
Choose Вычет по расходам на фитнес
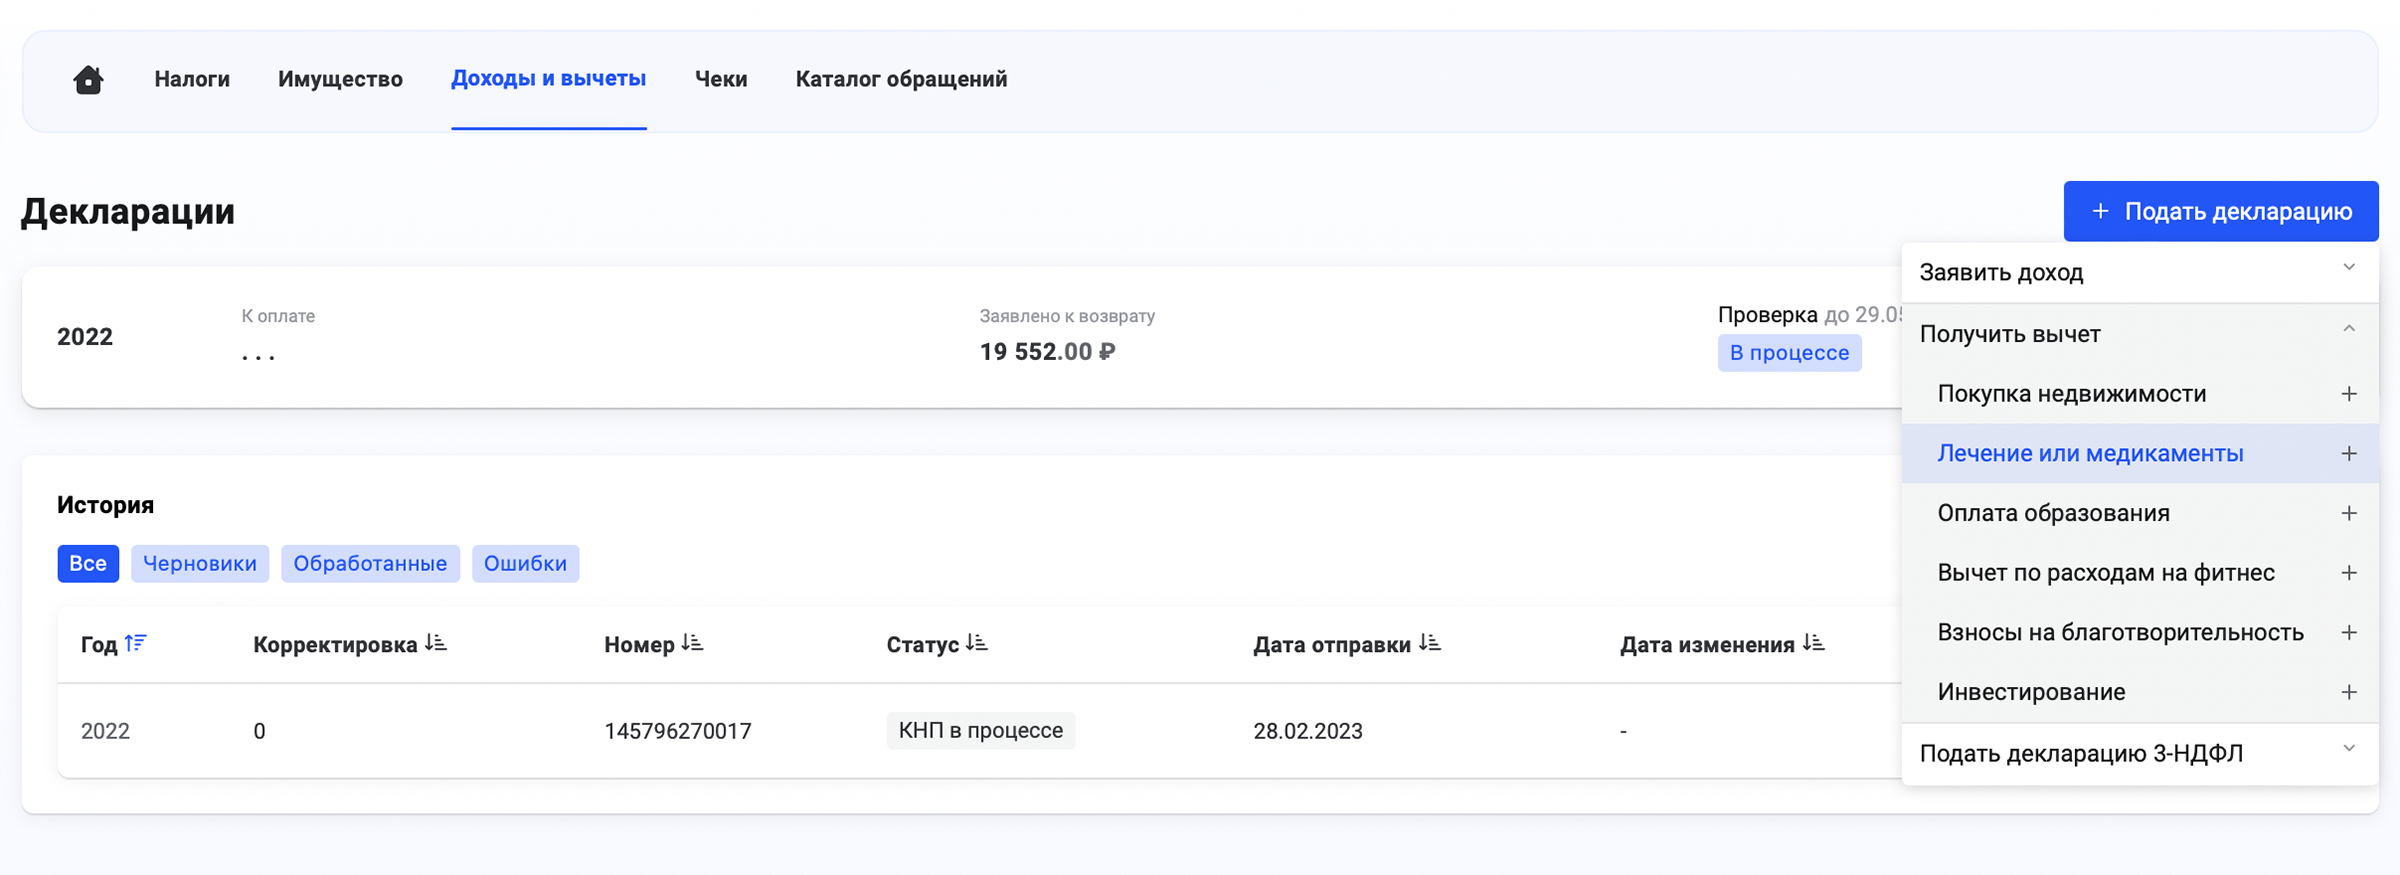[2140, 573]
